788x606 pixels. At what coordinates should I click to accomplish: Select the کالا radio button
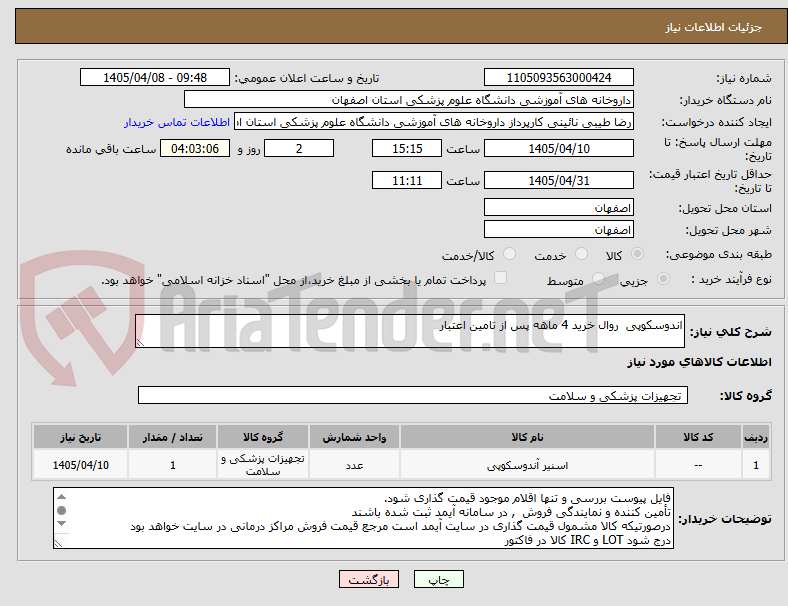coord(637,254)
